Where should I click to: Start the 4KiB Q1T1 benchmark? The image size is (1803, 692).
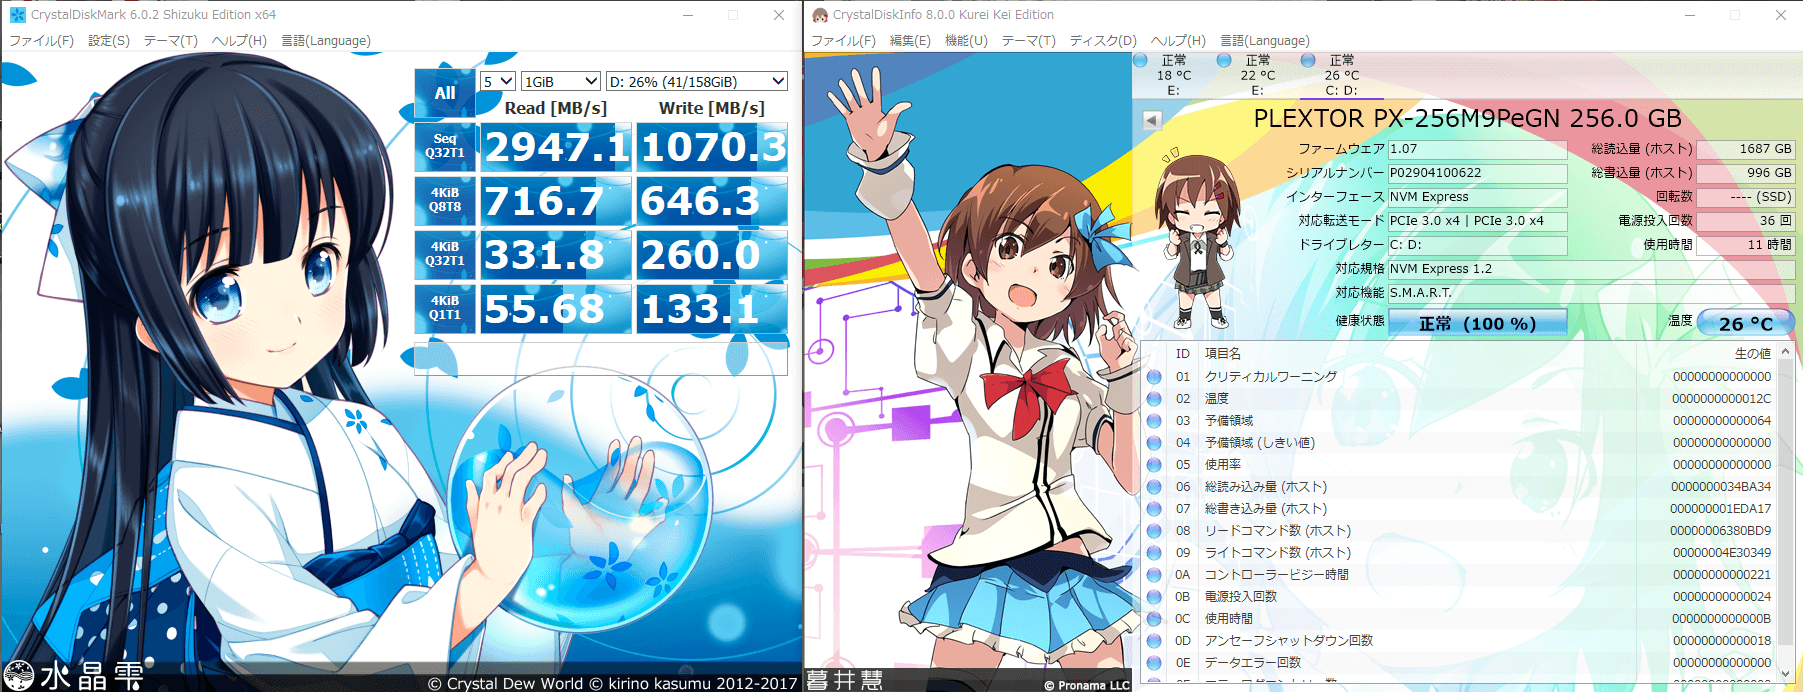[445, 309]
